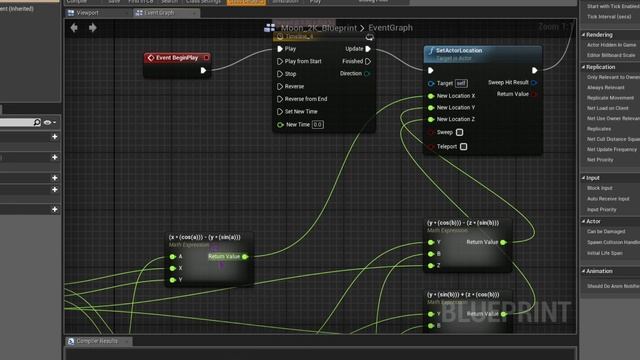
Task: Click the Timeline Direction output pin
Action: click(x=367, y=73)
